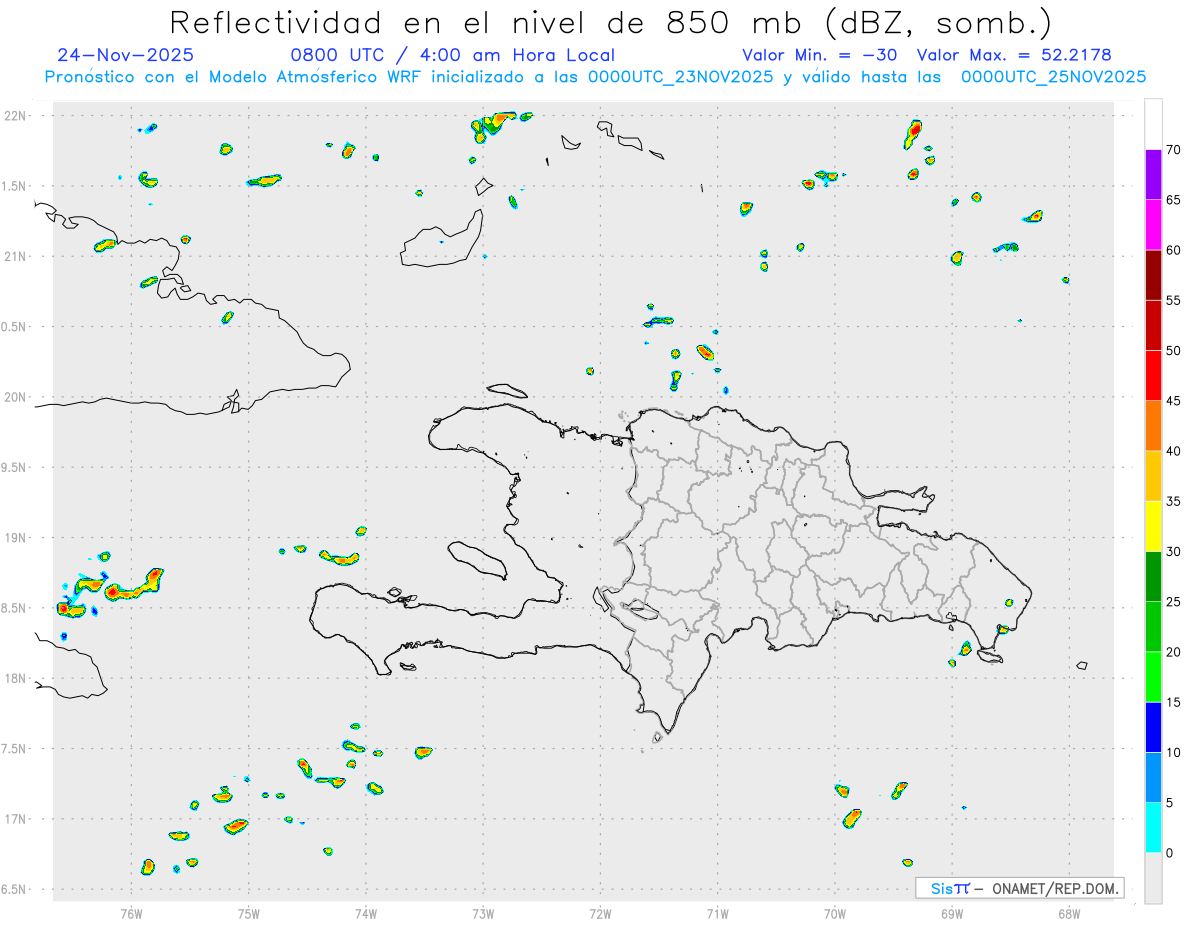This screenshot has width=1200, height=927.
Task: Click the "74W" longitude label
Action: [x=366, y=913]
